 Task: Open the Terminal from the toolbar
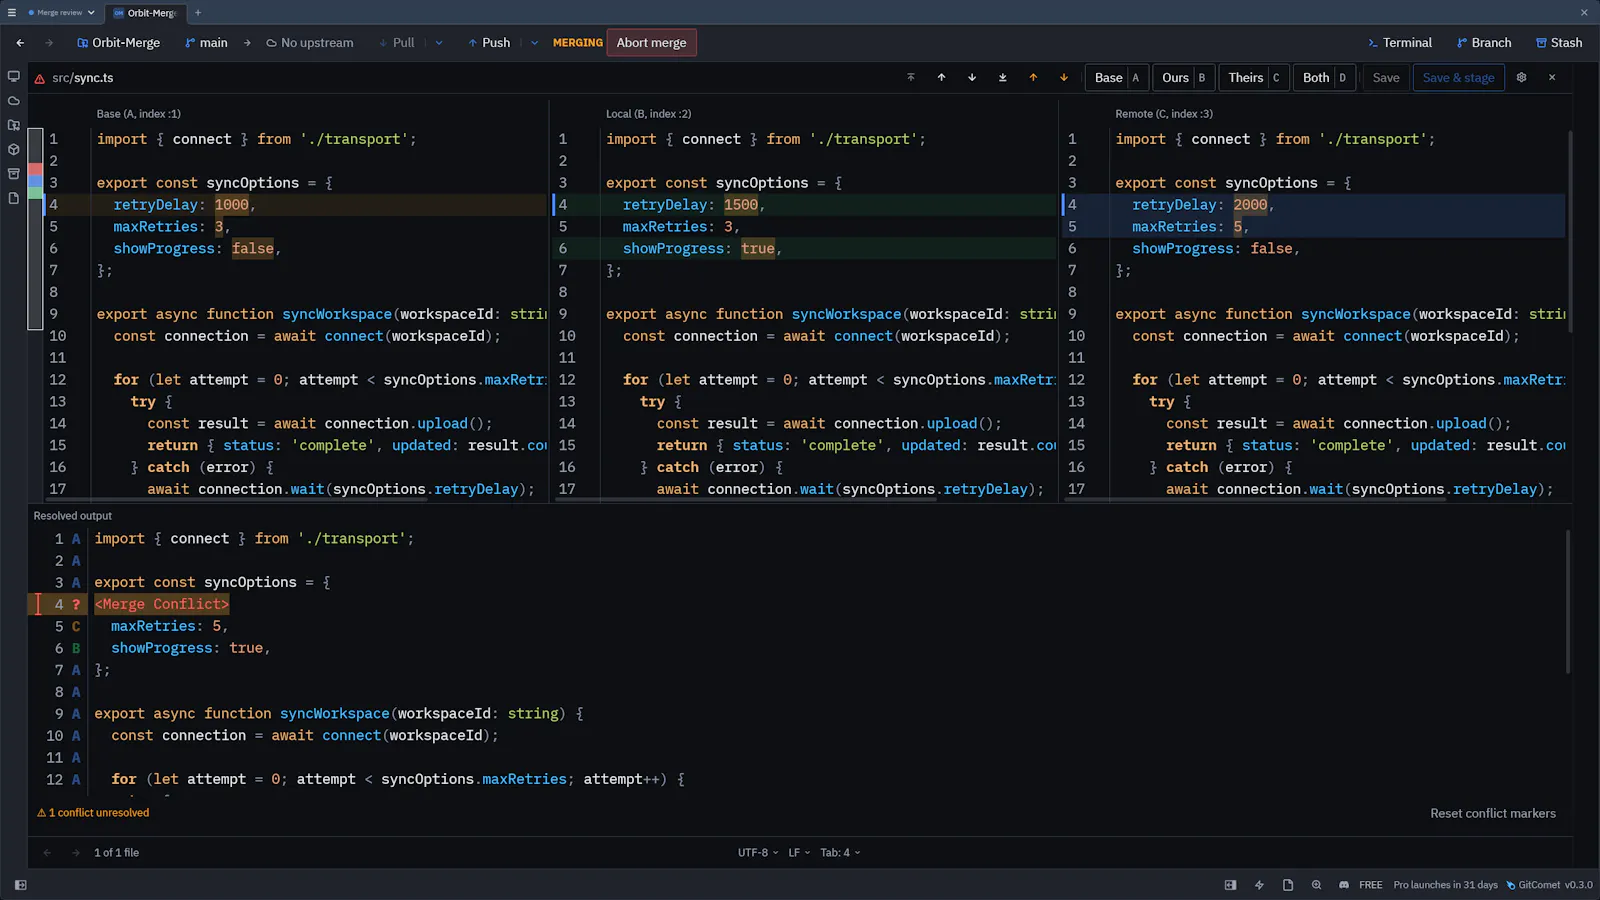(1400, 43)
